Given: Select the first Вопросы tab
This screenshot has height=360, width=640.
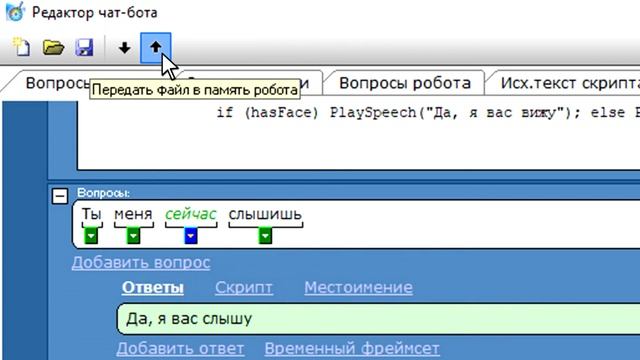Looking at the screenshot, I should coord(57,83).
